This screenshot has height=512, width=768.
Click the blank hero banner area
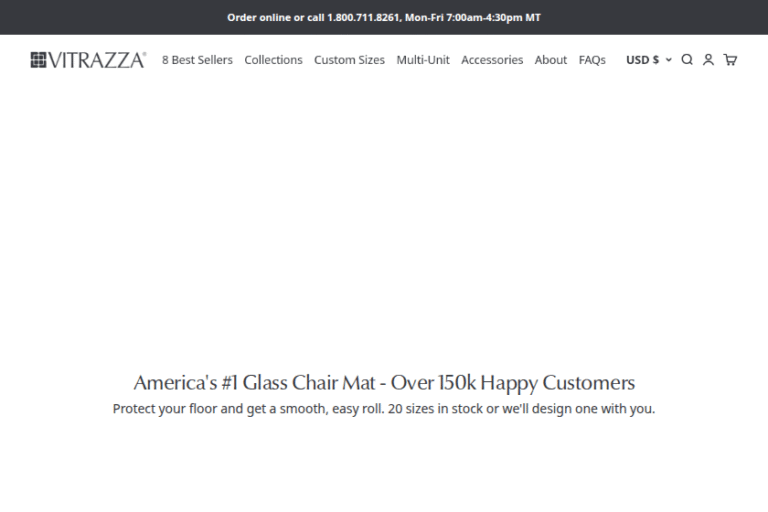[x=384, y=220]
